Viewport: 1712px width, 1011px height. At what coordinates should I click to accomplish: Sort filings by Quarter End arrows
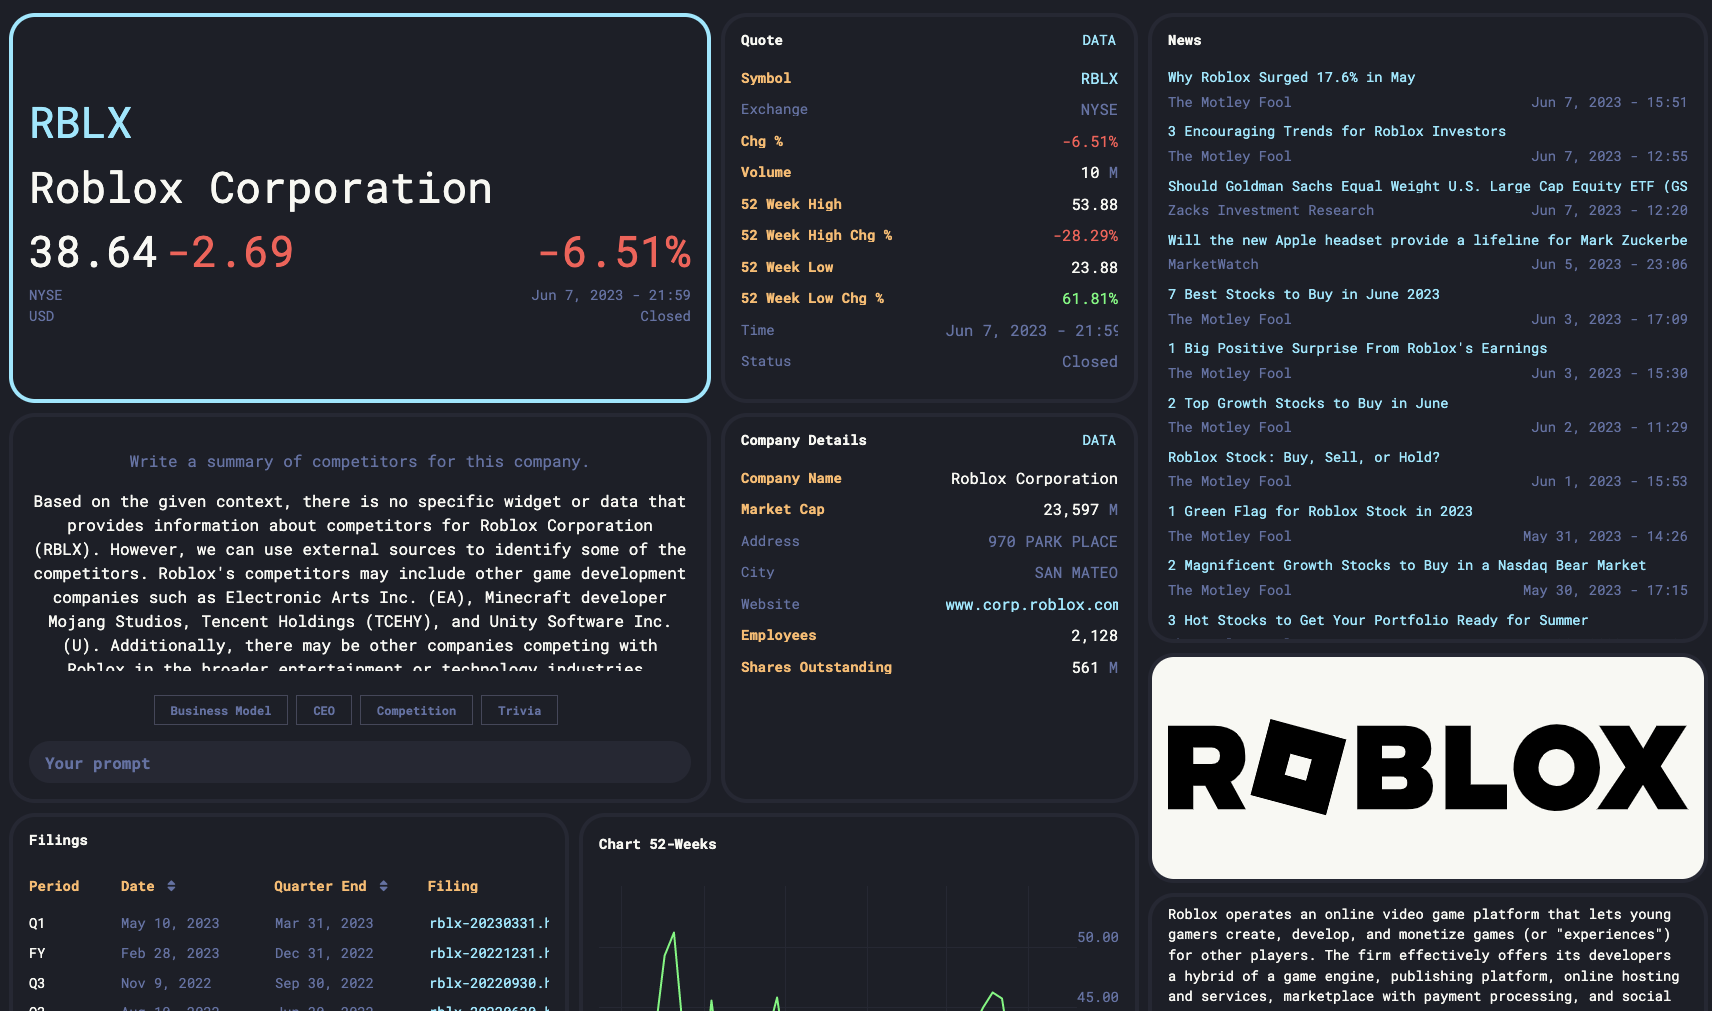(383, 886)
